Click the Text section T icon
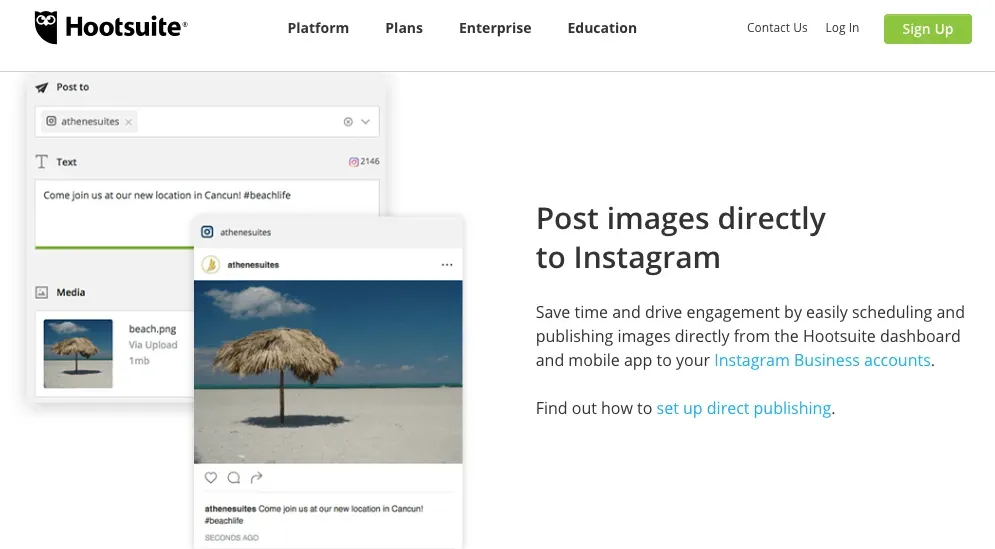Screen dimensions: 995x549 click(42, 162)
